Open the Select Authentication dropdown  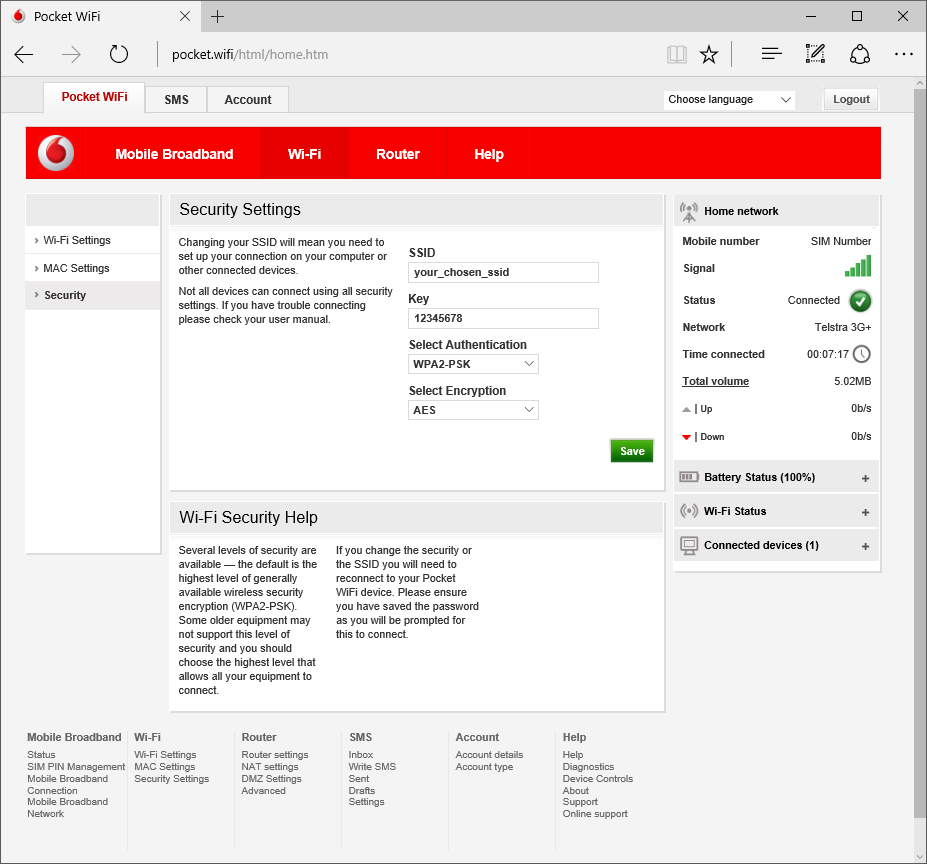pos(473,364)
